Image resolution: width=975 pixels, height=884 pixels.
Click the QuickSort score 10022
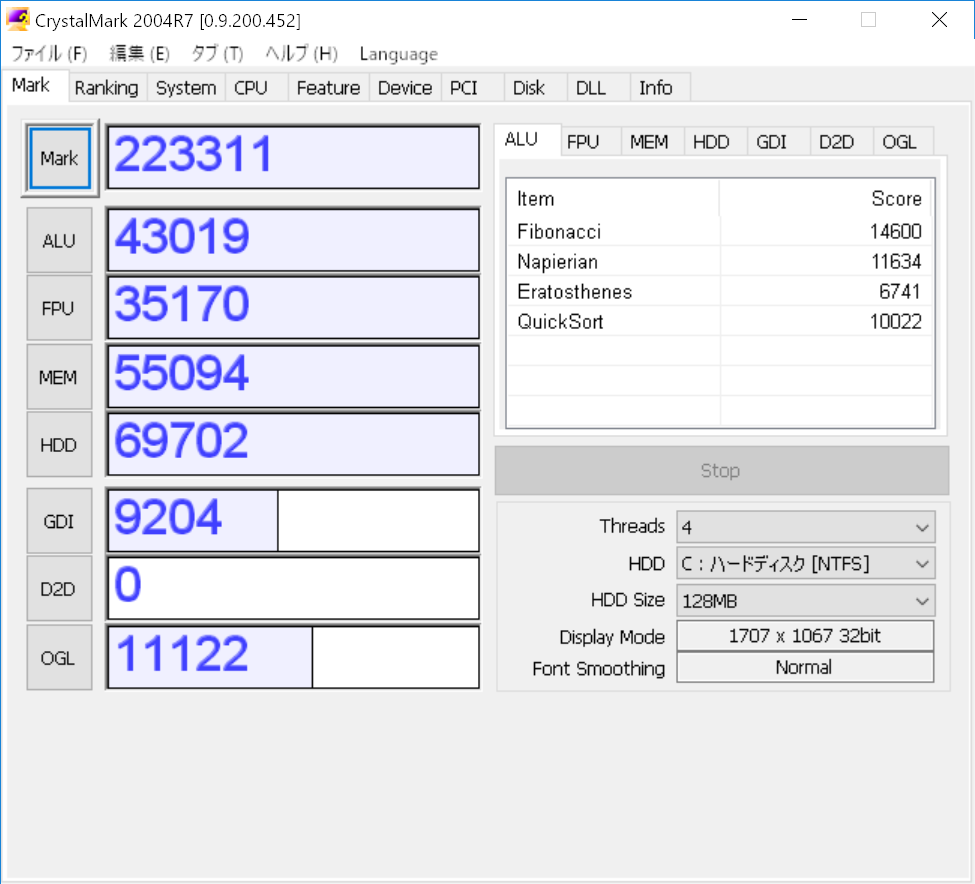(x=895, y=321)
